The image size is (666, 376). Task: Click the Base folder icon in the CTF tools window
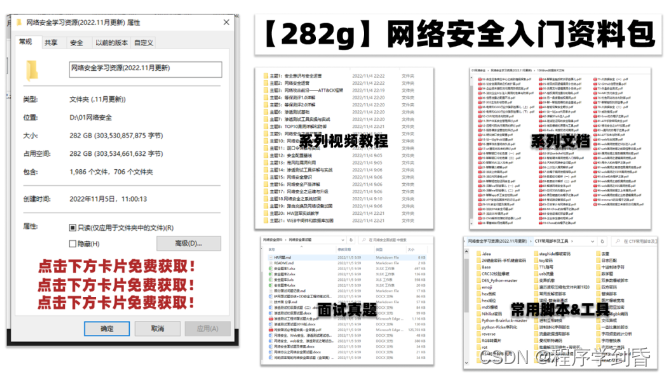click(479, 267)
